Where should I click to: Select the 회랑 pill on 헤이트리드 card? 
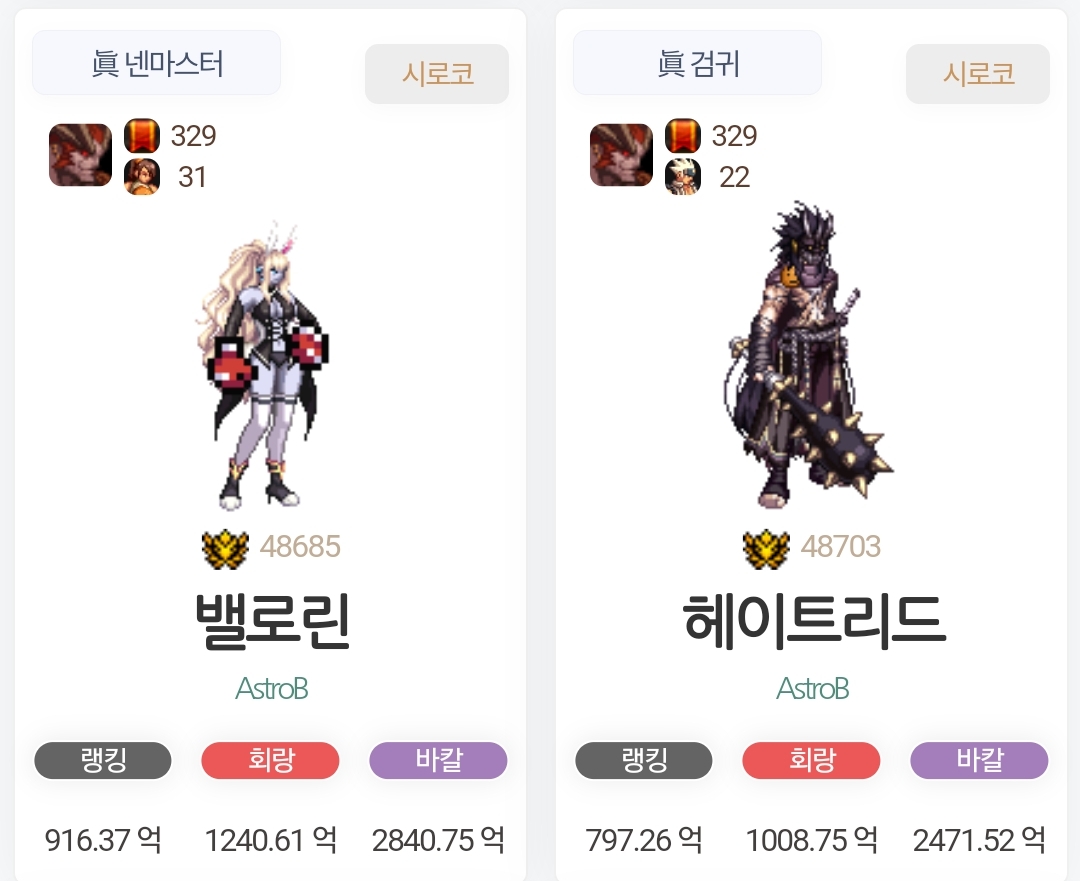pyautogui.click(x=811, y=760)
